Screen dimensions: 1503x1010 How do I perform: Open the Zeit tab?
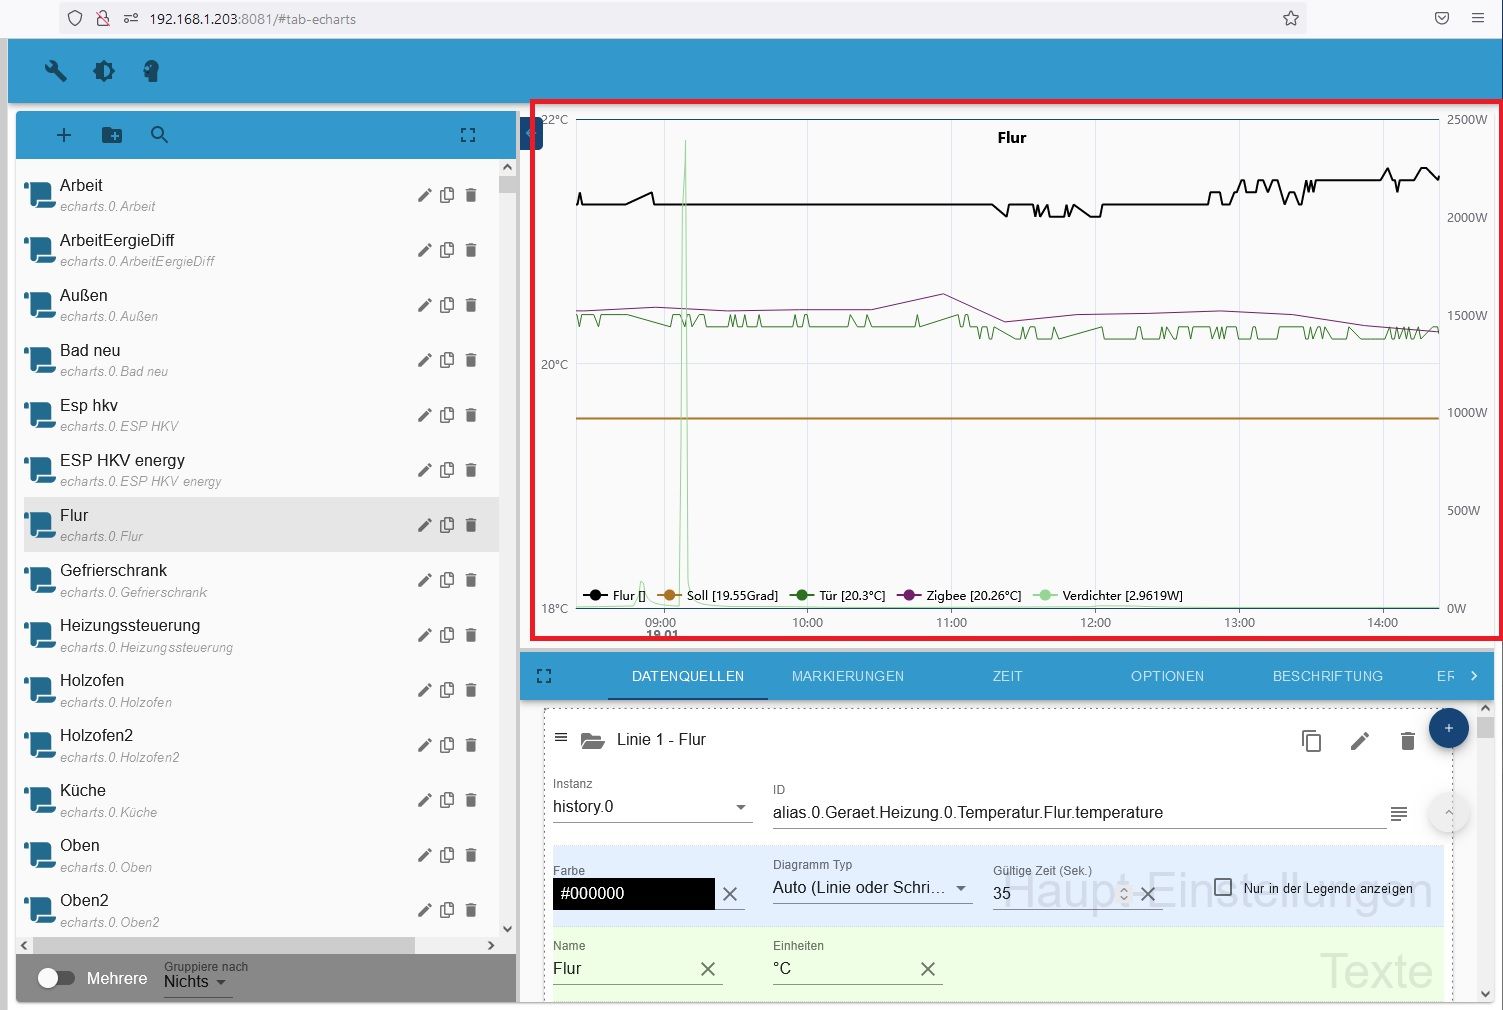click(x=1007, y=676)
